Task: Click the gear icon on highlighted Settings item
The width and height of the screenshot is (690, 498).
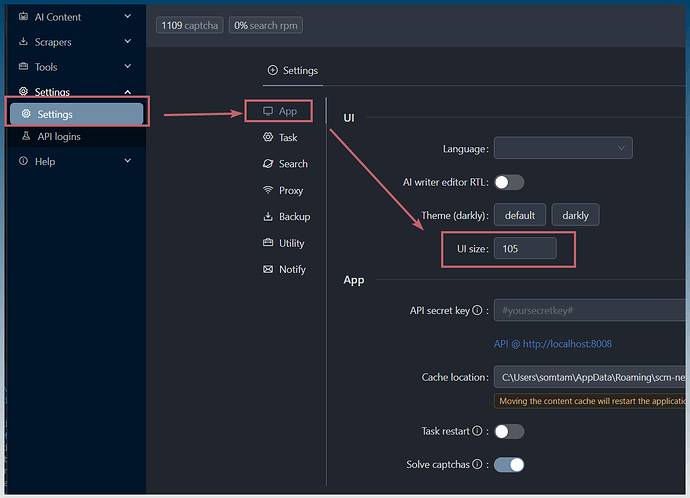Action: tap(26, 114)
